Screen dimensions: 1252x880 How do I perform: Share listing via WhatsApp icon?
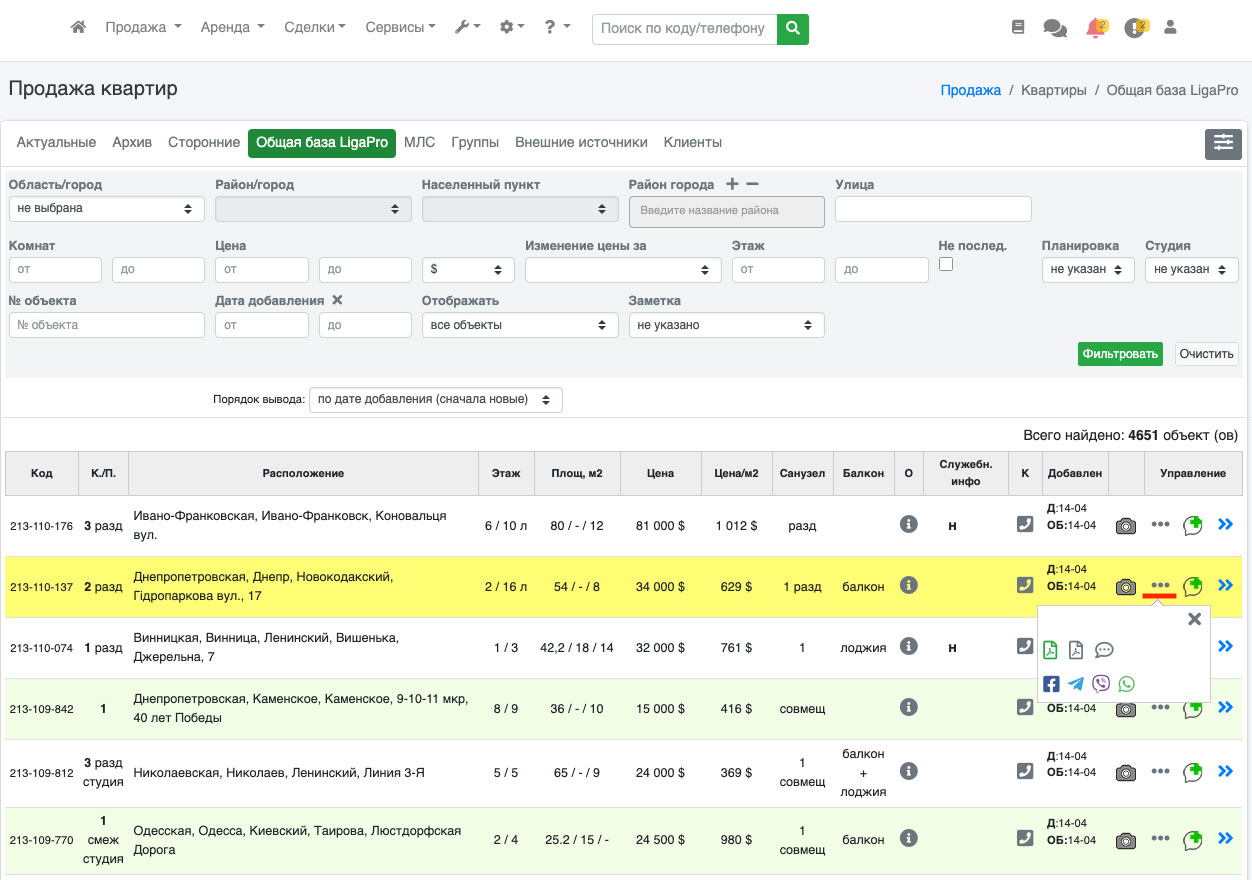coord(1127,684)
